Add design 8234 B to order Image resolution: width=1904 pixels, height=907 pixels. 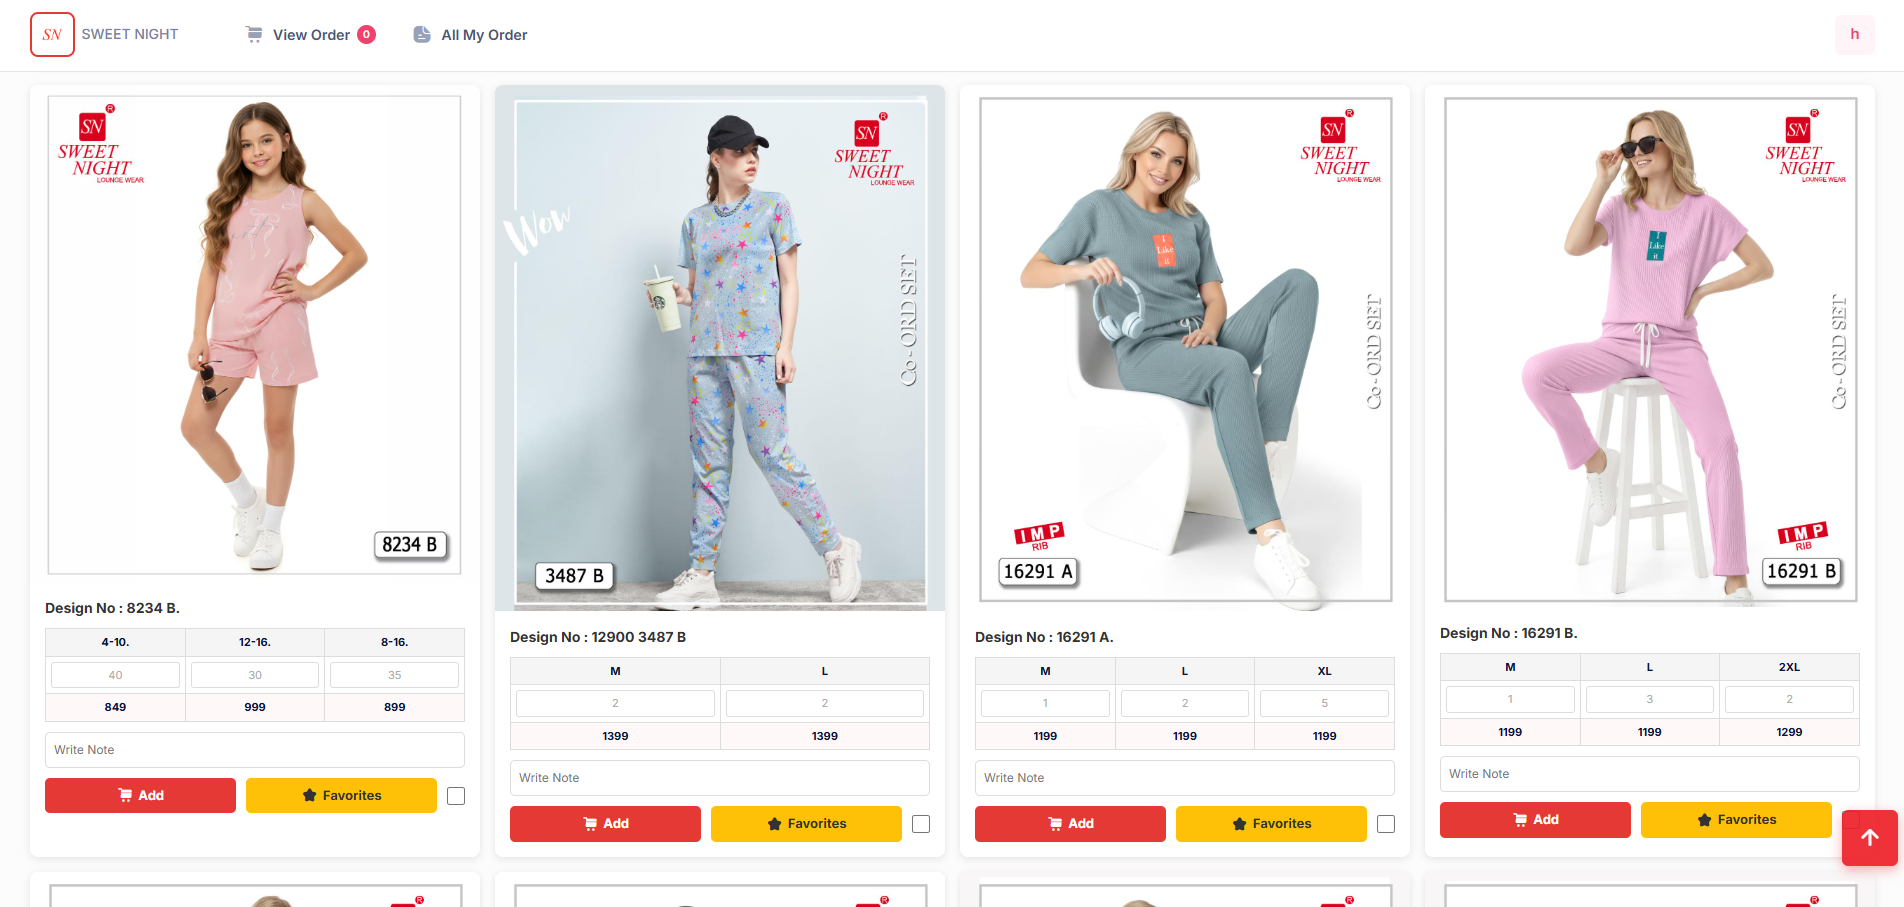click(140, 796)
